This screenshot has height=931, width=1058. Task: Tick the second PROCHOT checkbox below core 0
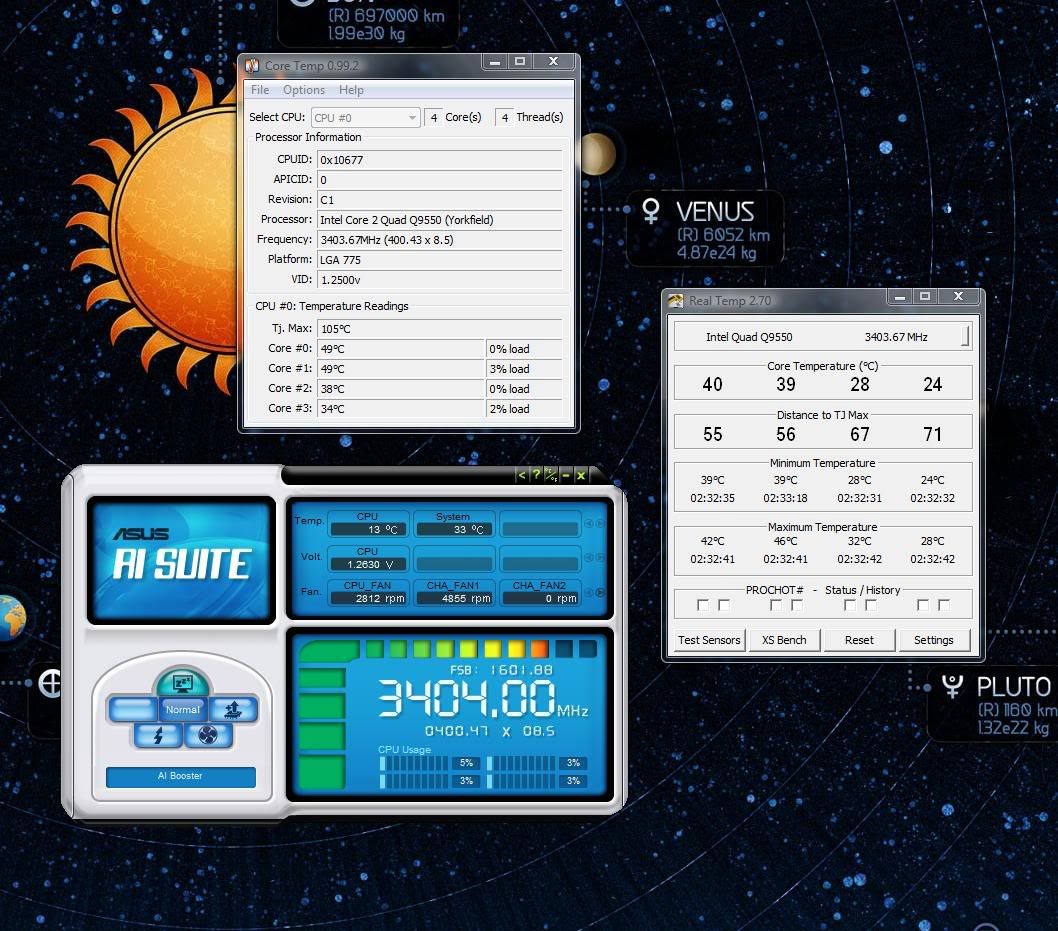coord(725,605)
